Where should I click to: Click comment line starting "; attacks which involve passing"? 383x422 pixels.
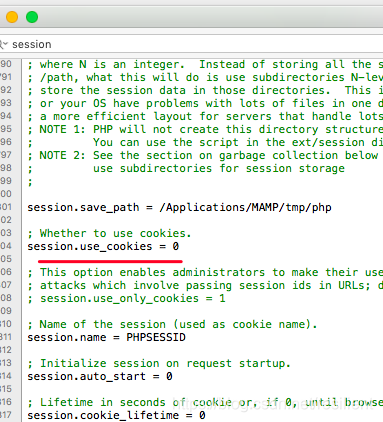point(205,285)
